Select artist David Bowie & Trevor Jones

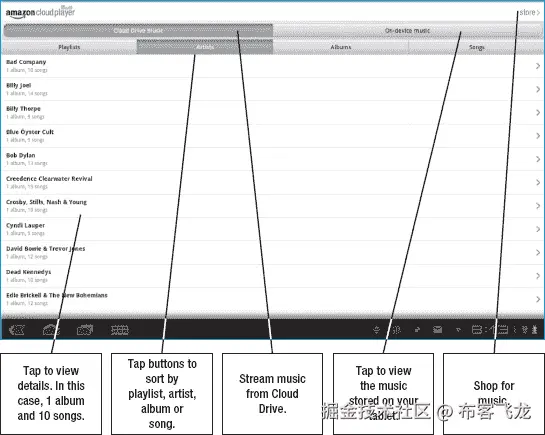pos(46,248)
